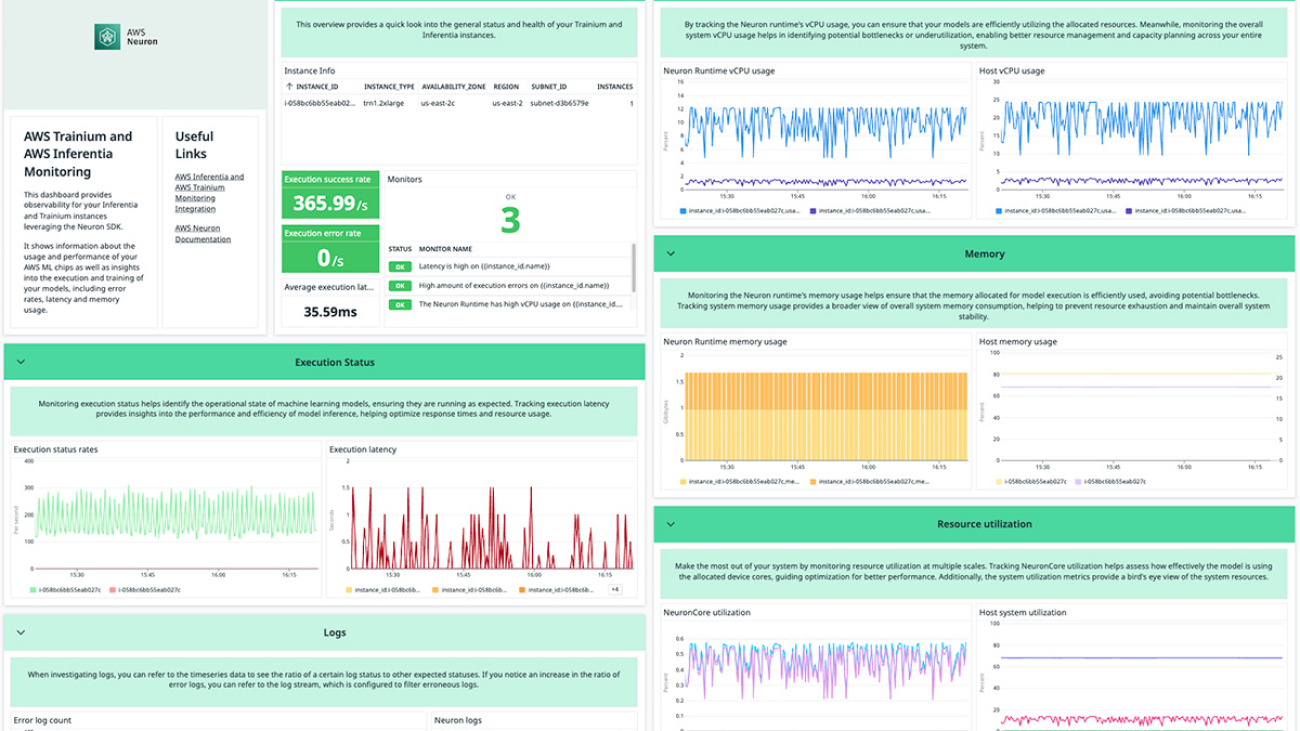
Task: Open the 'High amount of execution errors' monitor
Action: 512,286
